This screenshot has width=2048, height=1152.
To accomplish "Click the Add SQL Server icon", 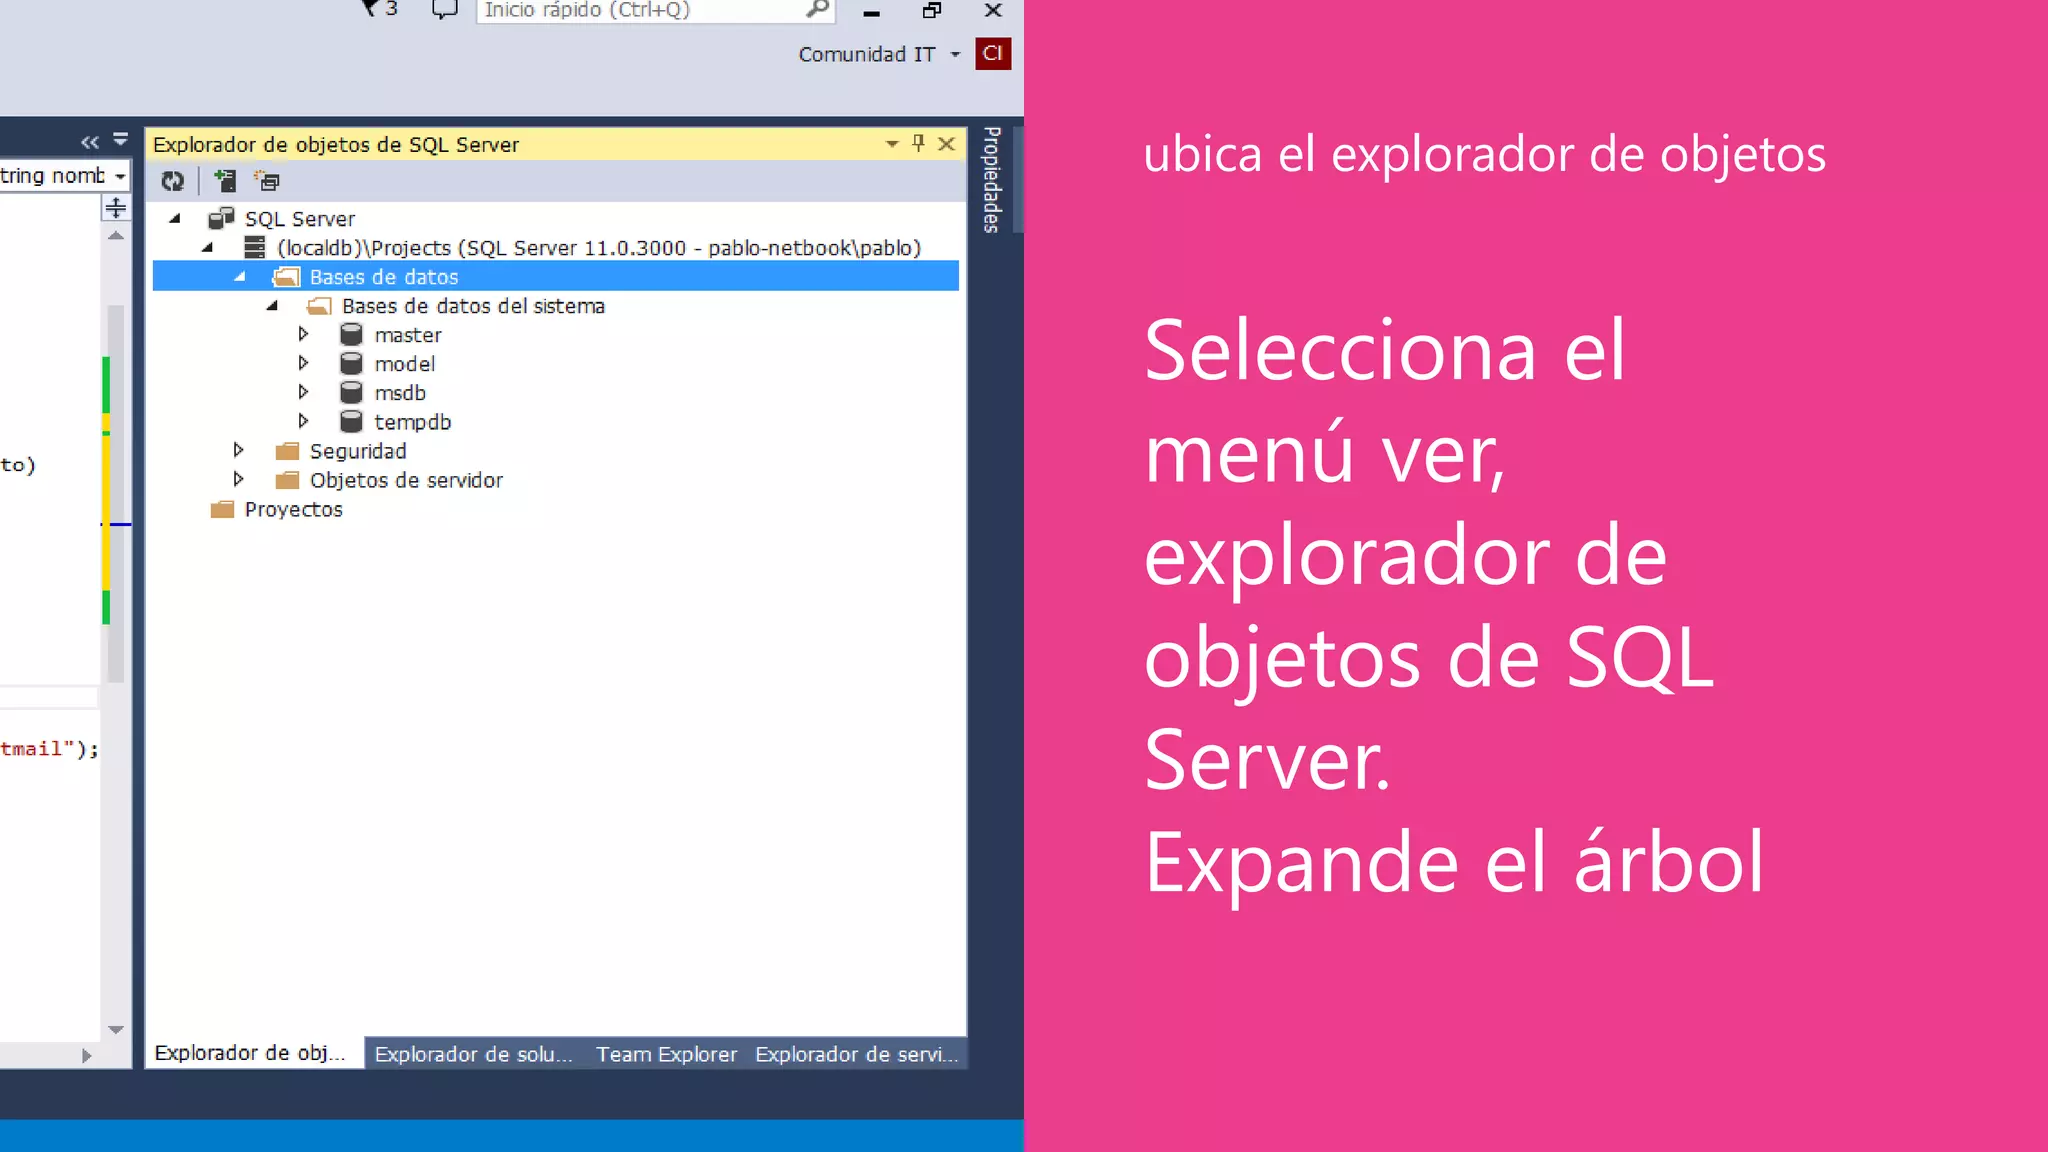I will pos(225,181).
